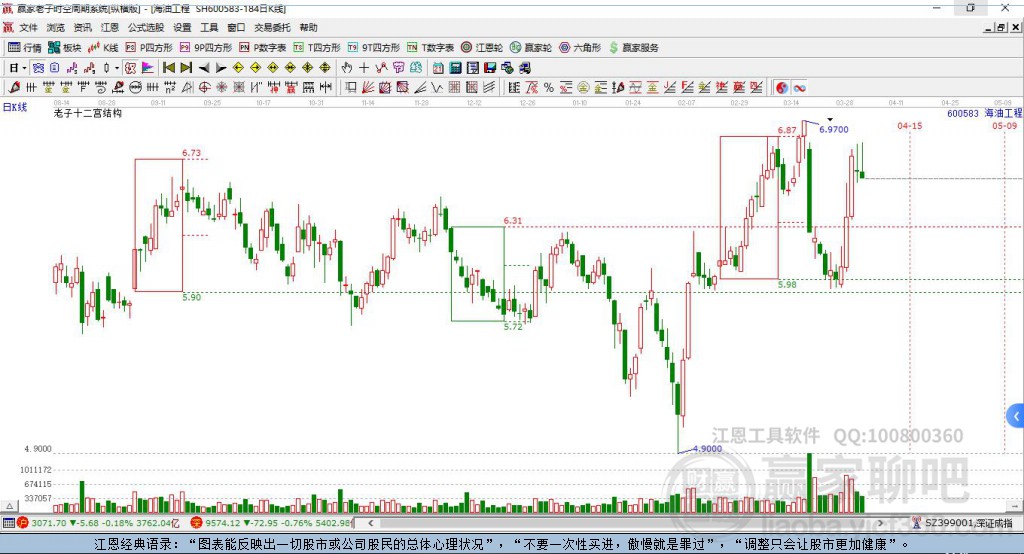Click stock code 600583

point(963,113)
